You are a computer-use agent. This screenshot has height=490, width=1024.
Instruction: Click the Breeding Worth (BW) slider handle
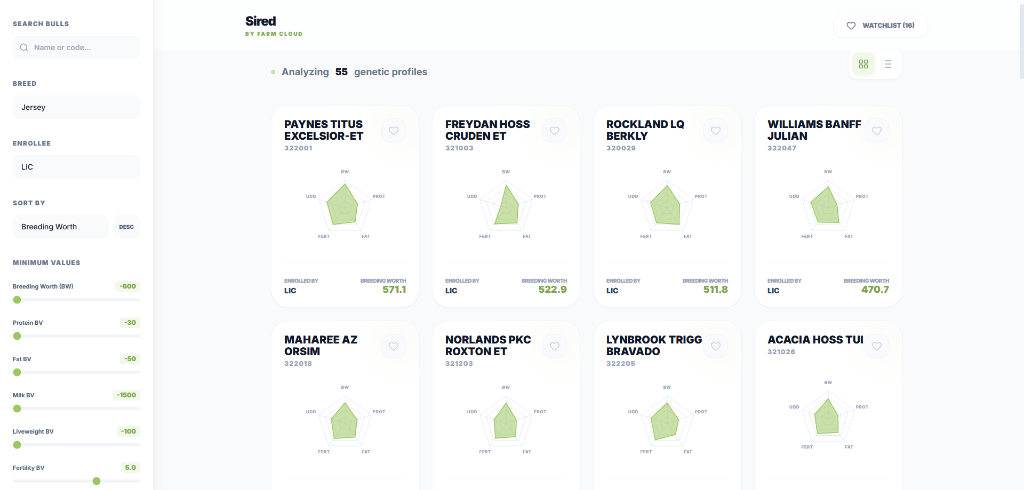(x=16, y=299)
